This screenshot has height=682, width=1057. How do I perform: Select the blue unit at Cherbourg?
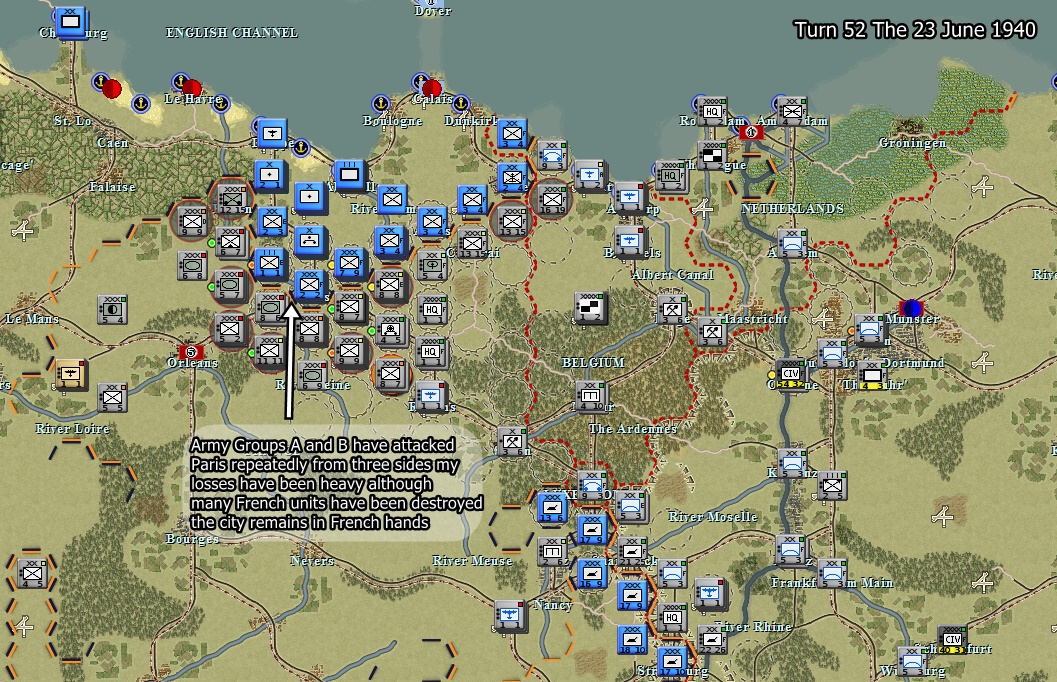coord(70,23)
